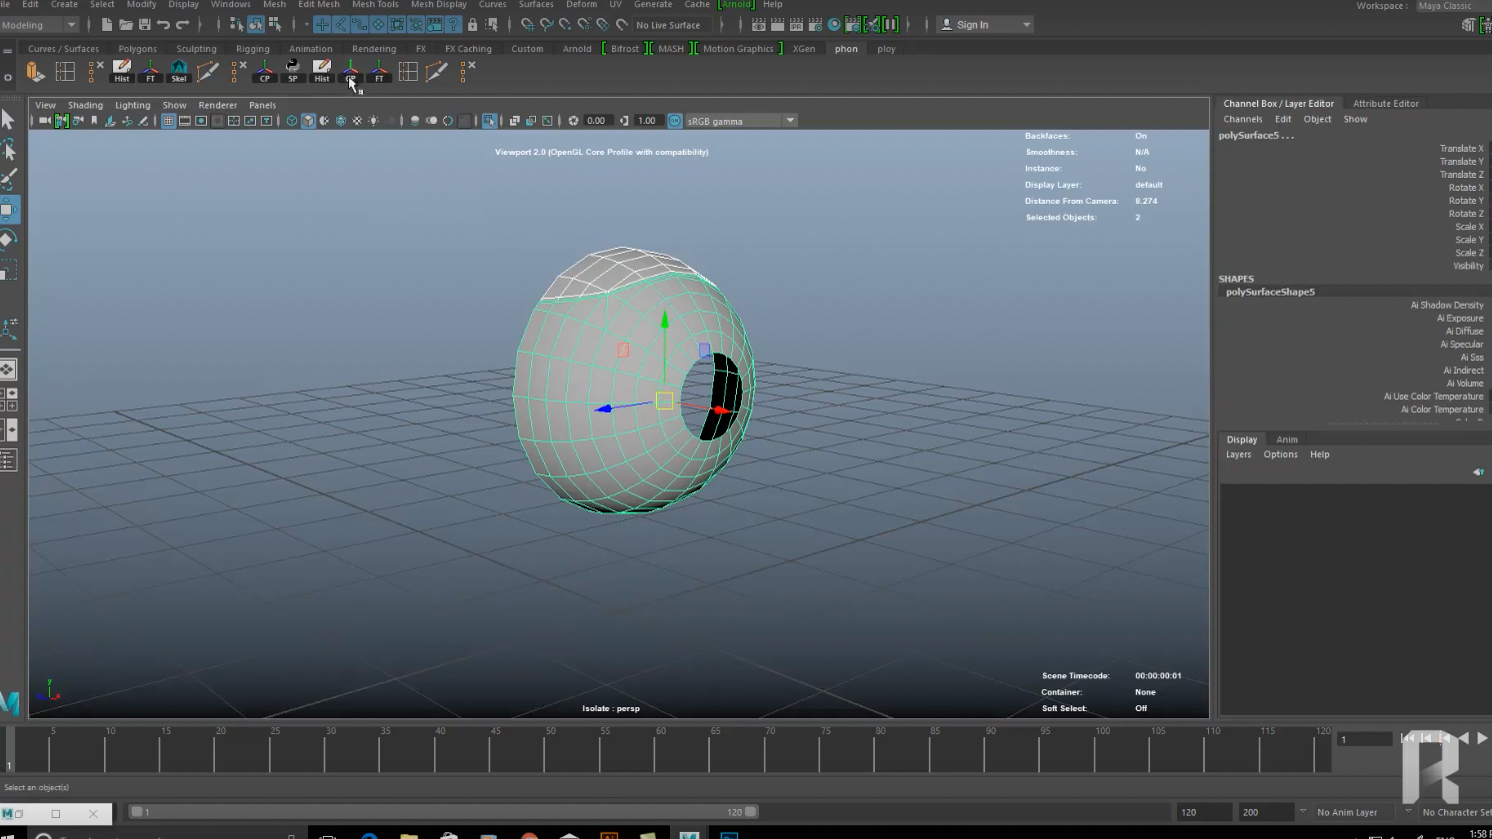Open the Mesh Tools menu
The image size is (1492, 839).
(375, 5)
